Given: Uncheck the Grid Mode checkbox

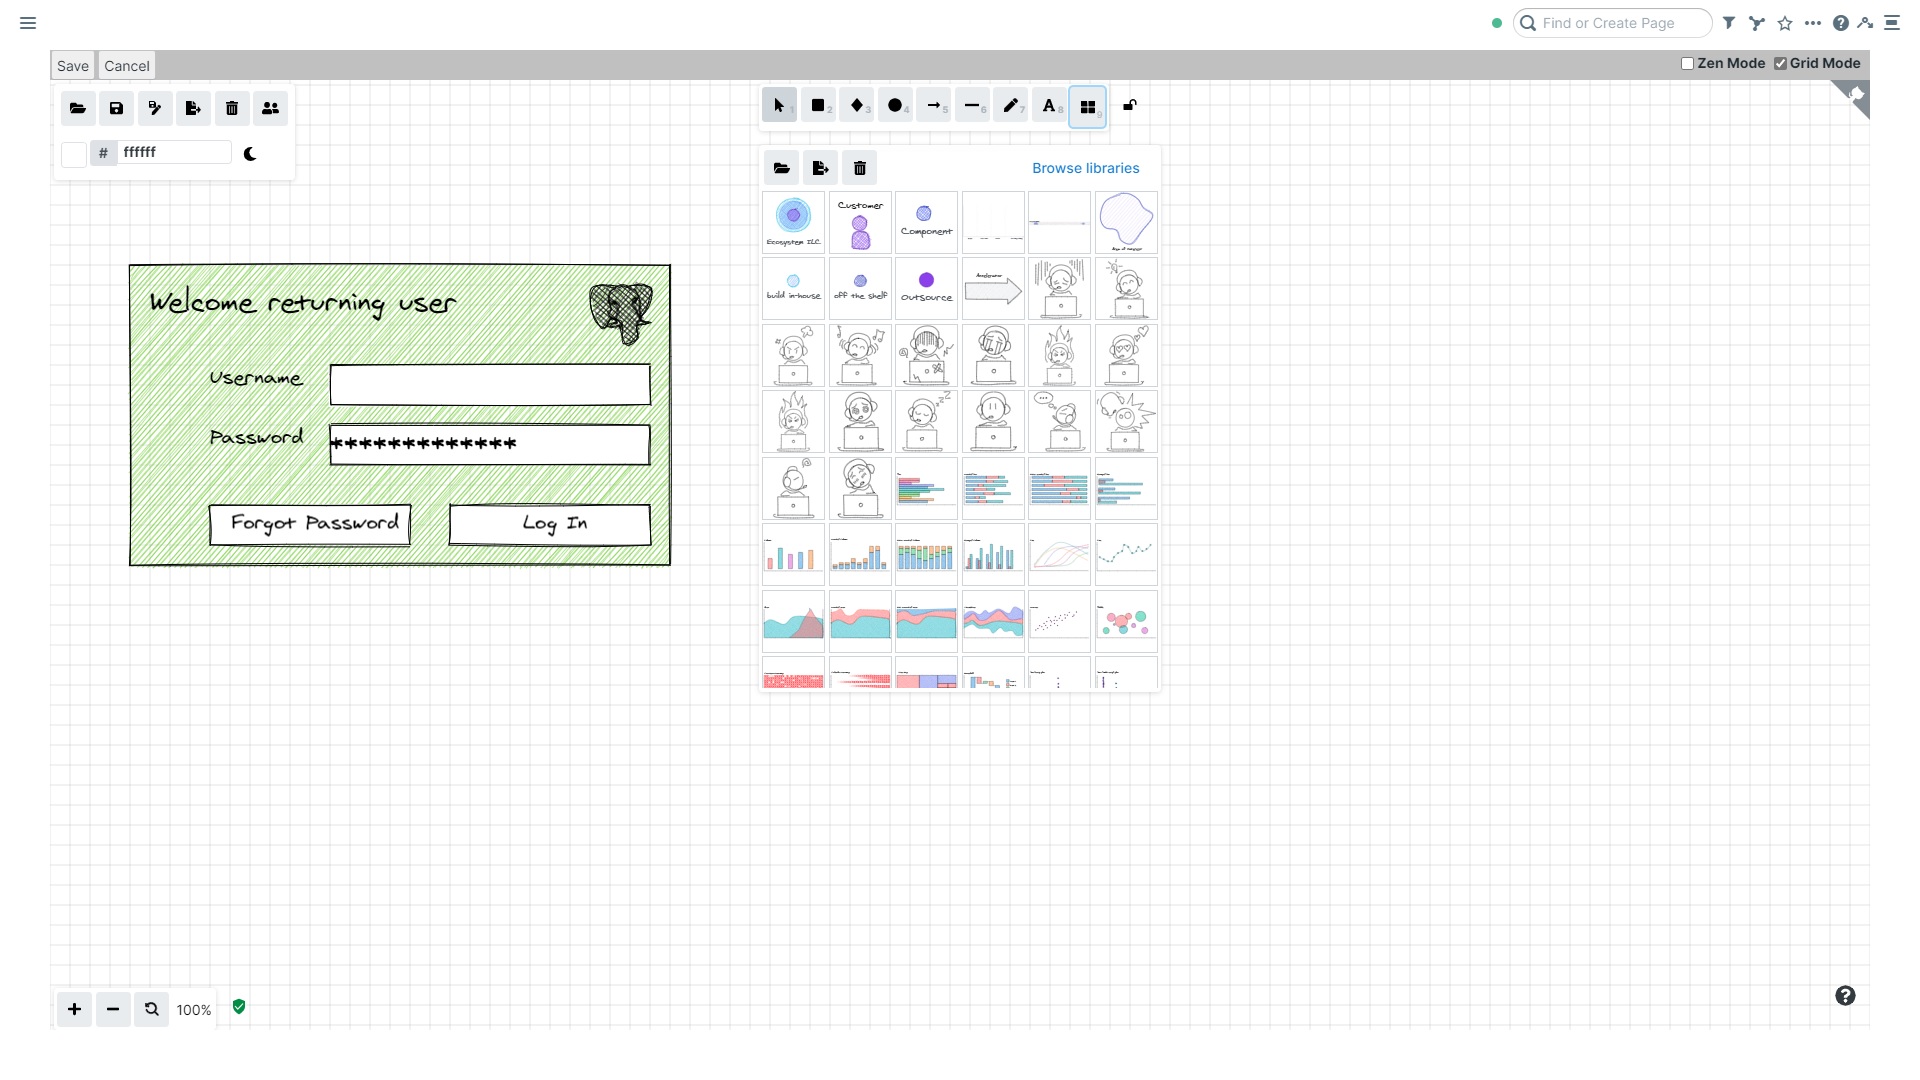Looking at the screenshot, I should click(x=1781, y=64).
